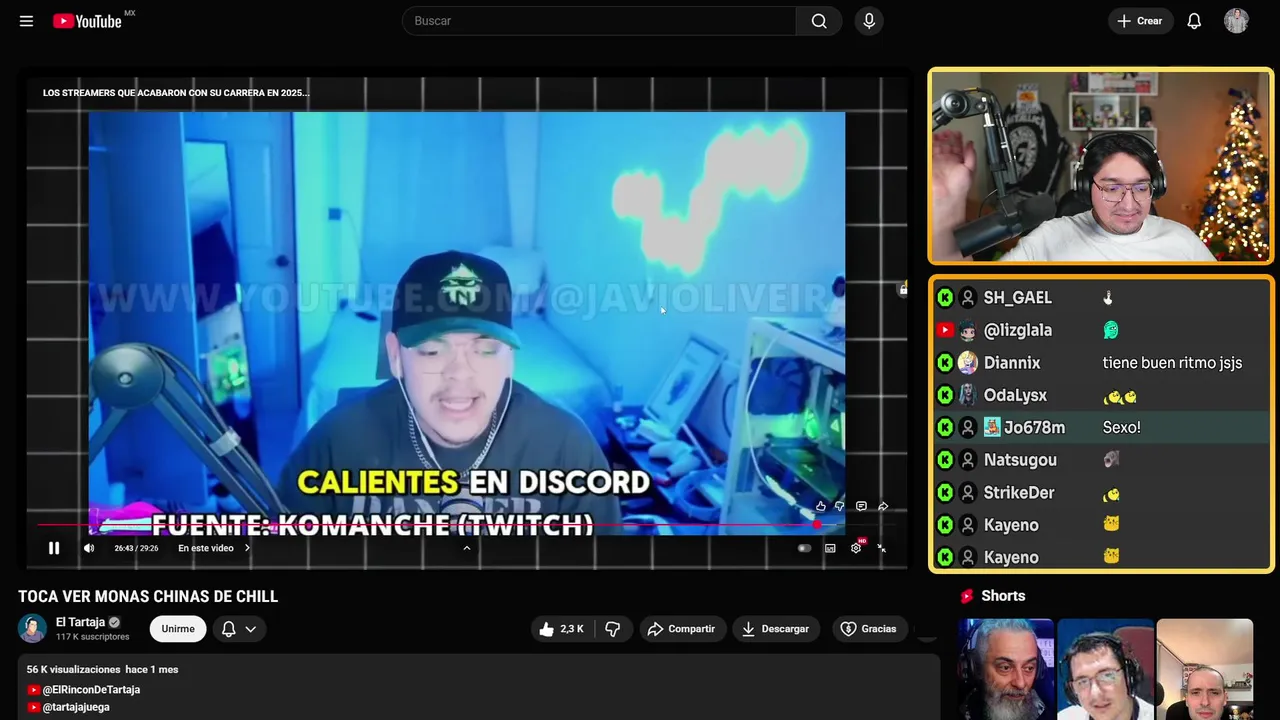Click inside the Buscar search field
The width and height of the screenshot is (1280, 720).
pyautogui.click(x=599, y=21)
